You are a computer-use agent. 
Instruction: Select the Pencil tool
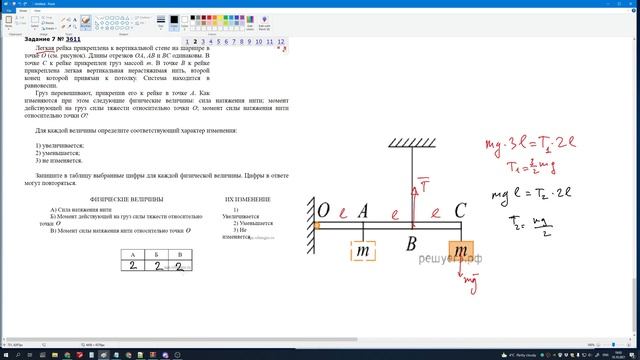click(63, 20)
